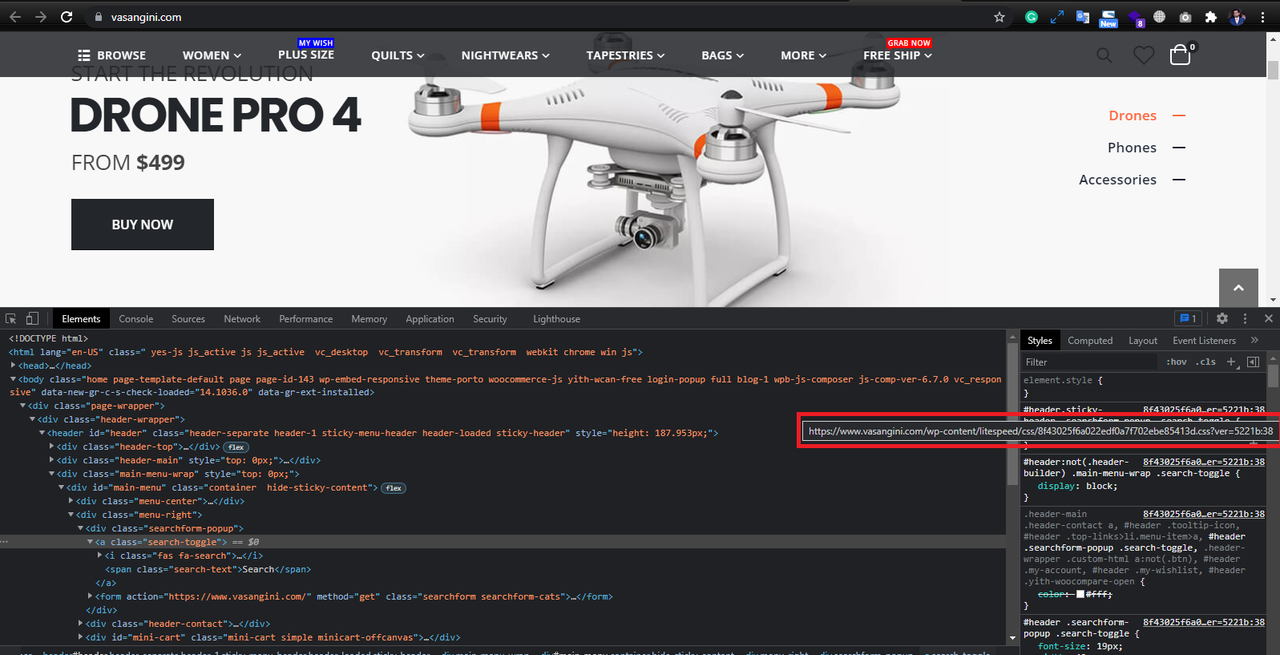Open the Chrome profile avatar
1280x655 pixels.
click(x=1237, y=17)
